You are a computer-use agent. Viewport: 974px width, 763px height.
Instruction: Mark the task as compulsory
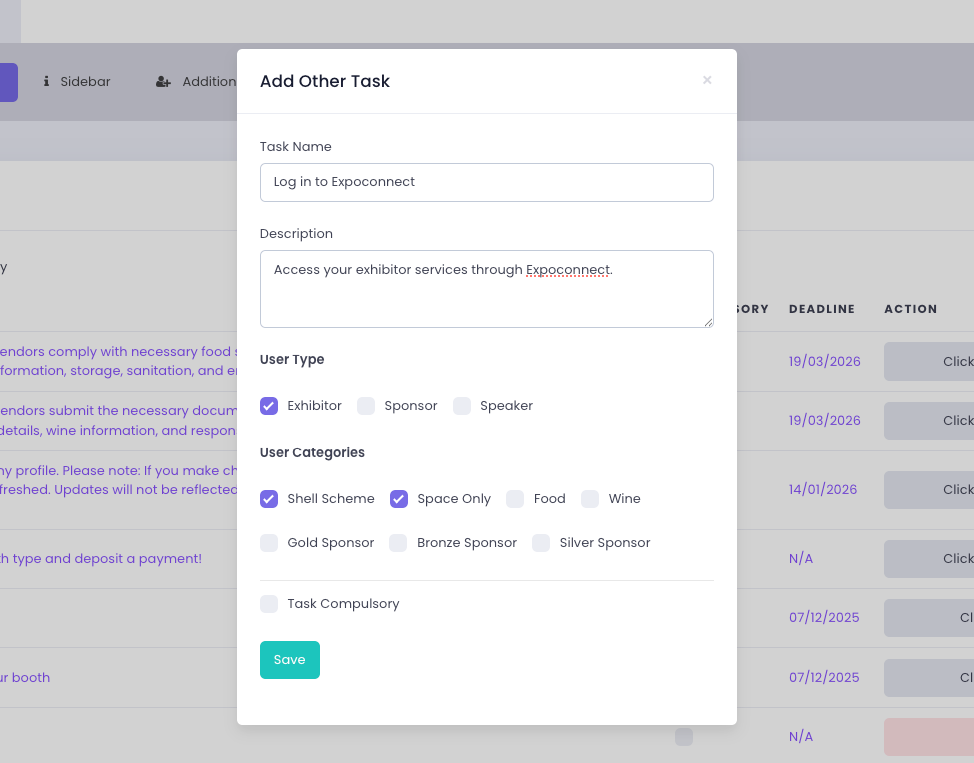(269, 604)
